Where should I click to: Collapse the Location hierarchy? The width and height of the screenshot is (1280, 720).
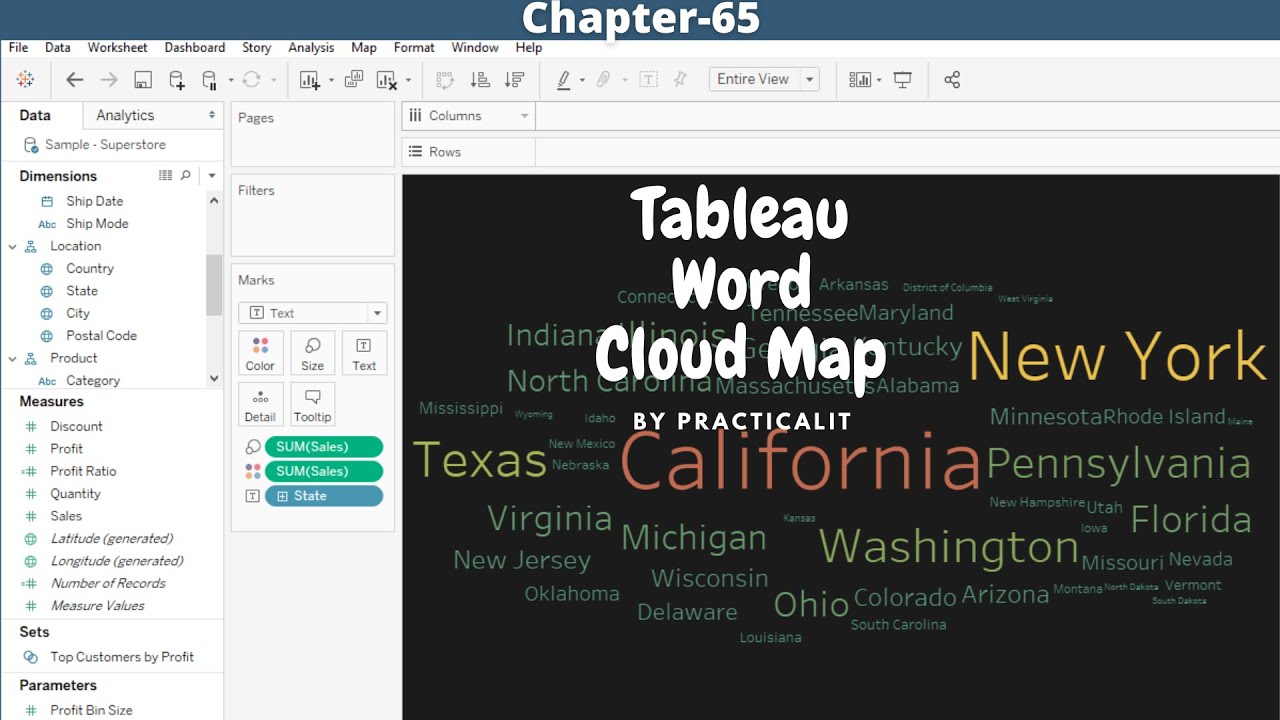point(13,246)
